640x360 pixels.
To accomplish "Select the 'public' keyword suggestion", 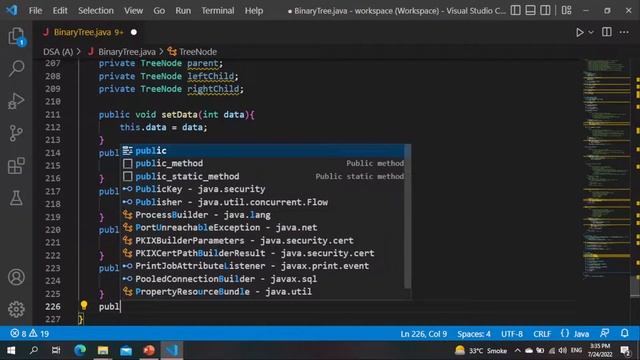I will click(263, 151).
